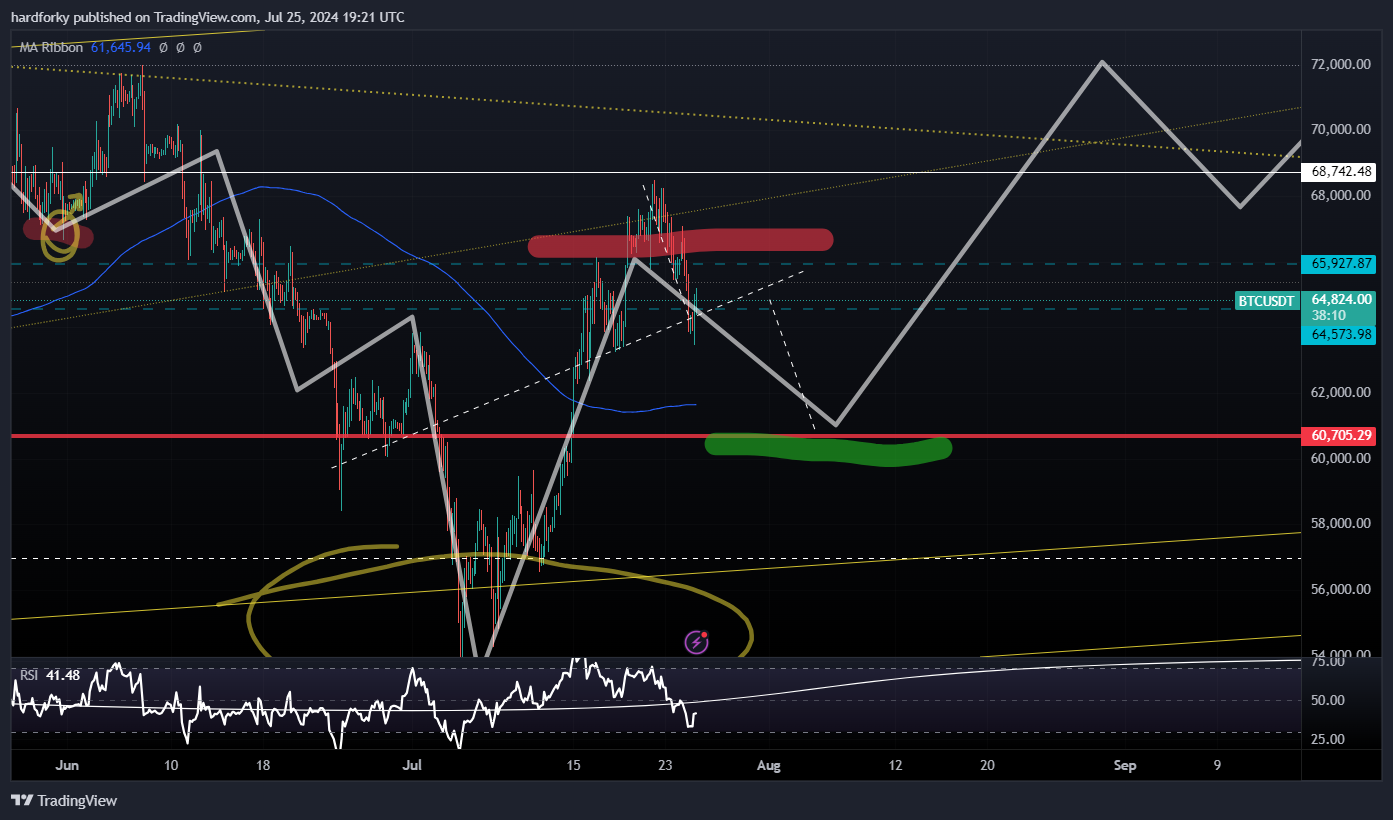Click the RSI 25.00 scale label
This screenshot has width=1393, height=820.
click(1326, 740)
